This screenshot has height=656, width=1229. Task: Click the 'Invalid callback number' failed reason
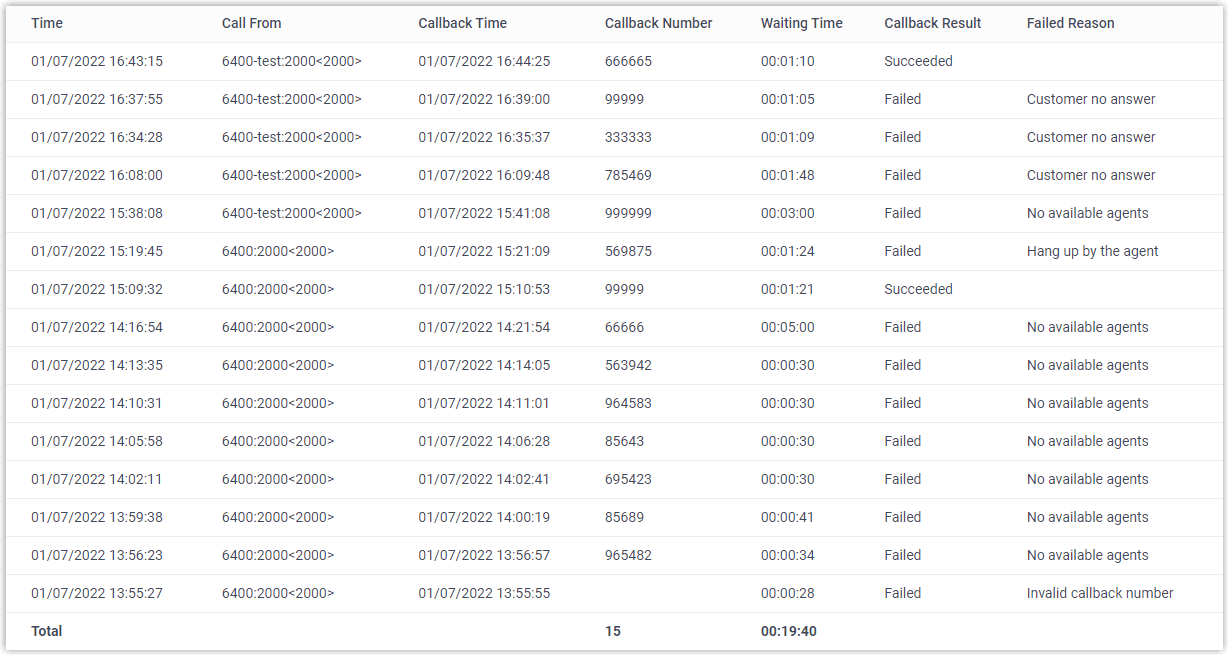[x=1099, y=593]
